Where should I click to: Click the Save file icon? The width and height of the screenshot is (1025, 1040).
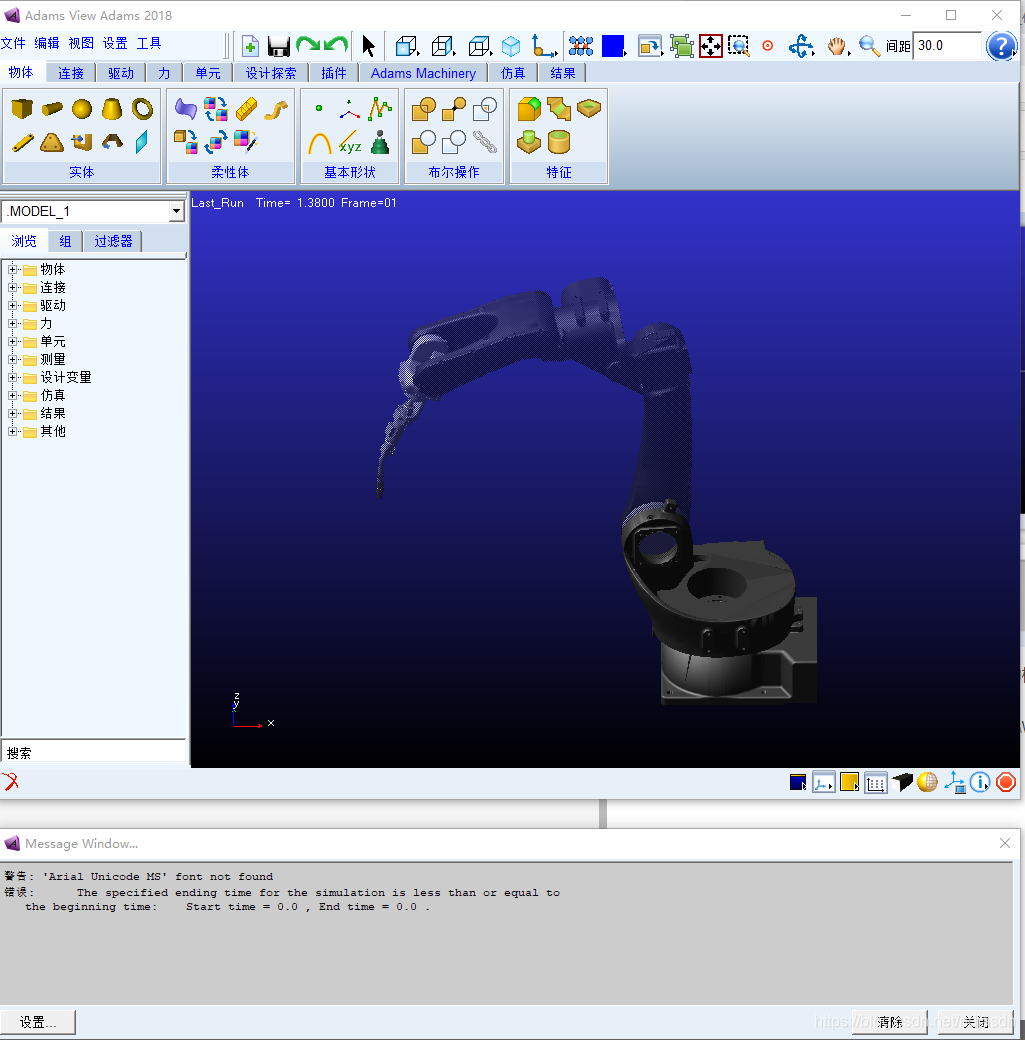279,46
